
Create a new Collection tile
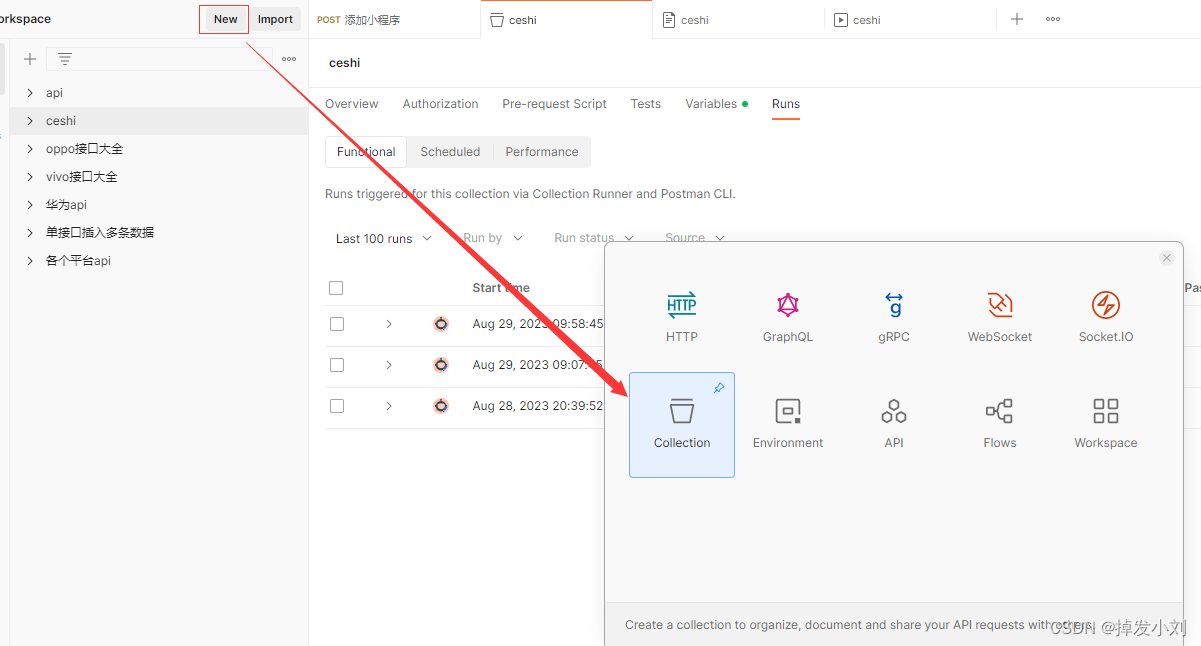tap(682, 425)
